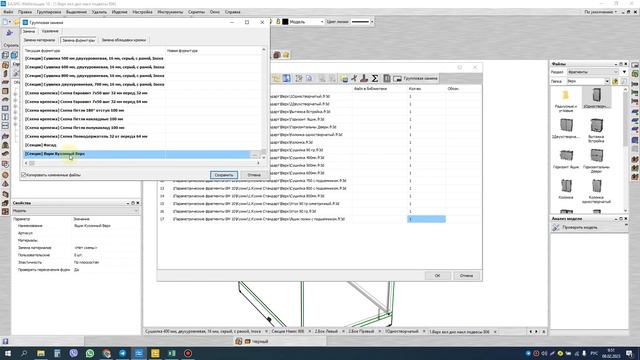Screen dimensions: 640x360
Task: Switch to the Замена материала tab
Action: (39, 40)
